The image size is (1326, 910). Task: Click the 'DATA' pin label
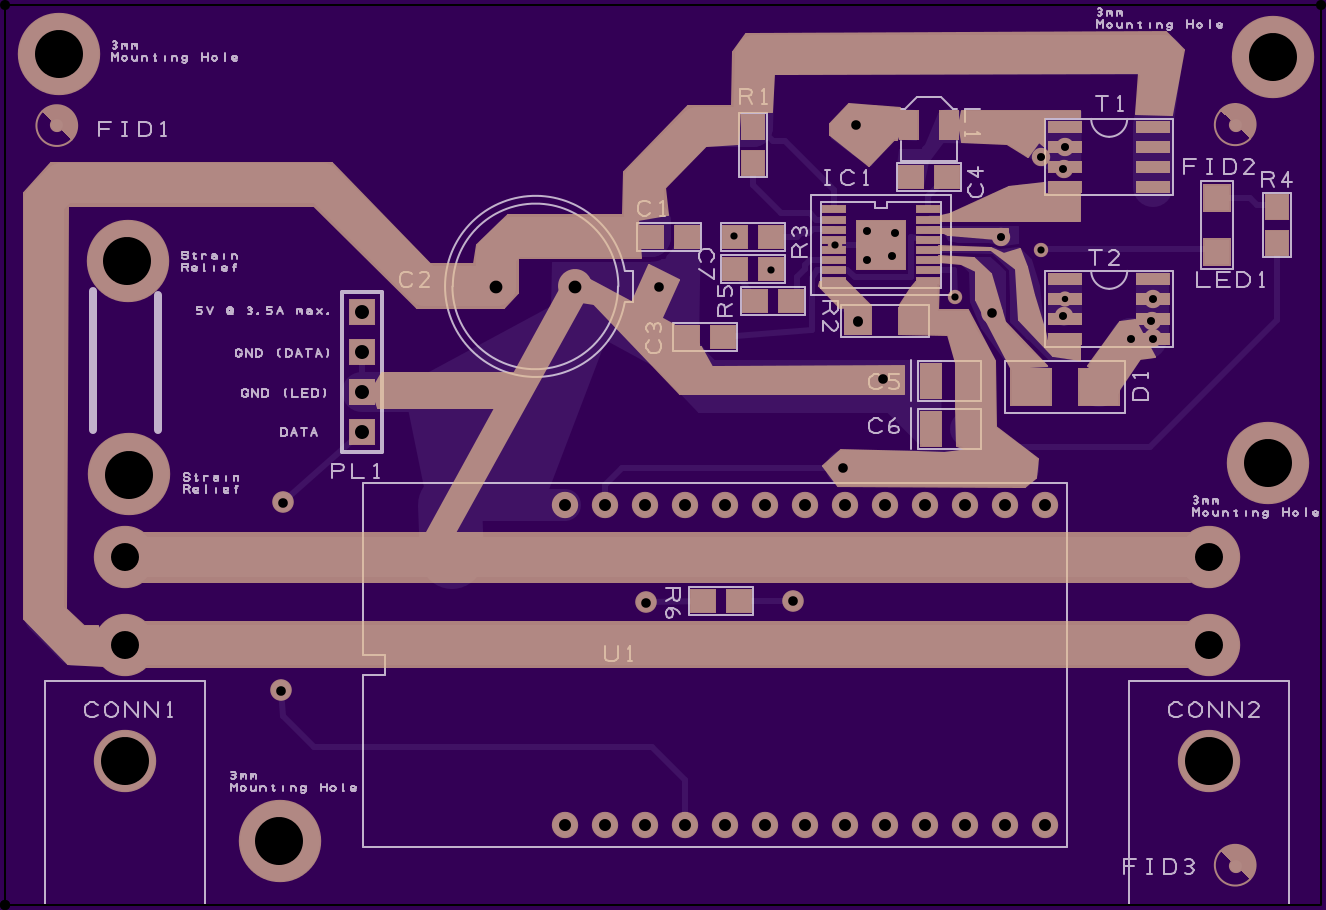(x=299, y=432)
